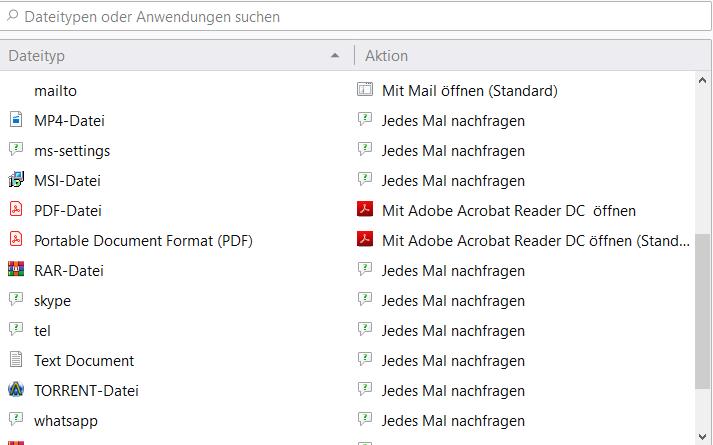The image size is (713, 445).
Task: Open the action dropdown for MP4-Datei
Action: pyautogui.click(x=453, y=121)
